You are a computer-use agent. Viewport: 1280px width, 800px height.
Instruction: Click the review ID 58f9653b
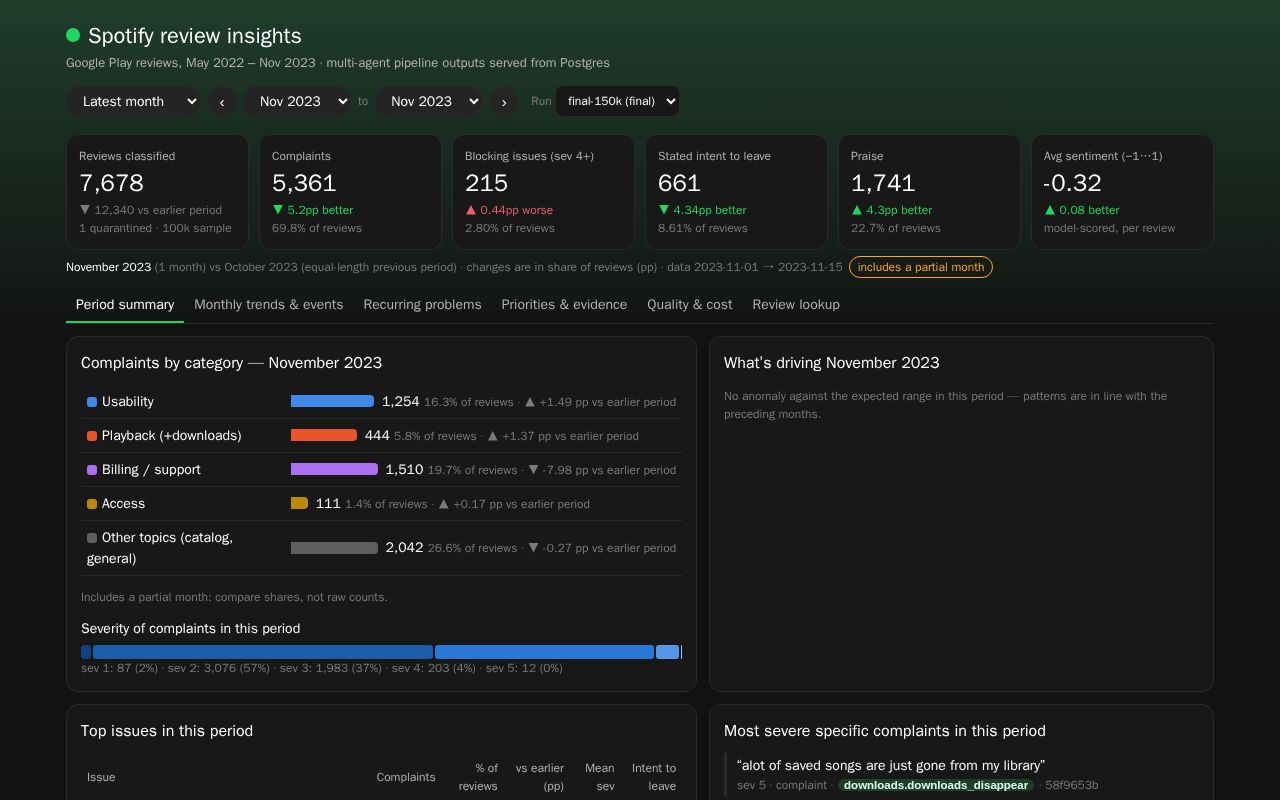click(1072, 785)
